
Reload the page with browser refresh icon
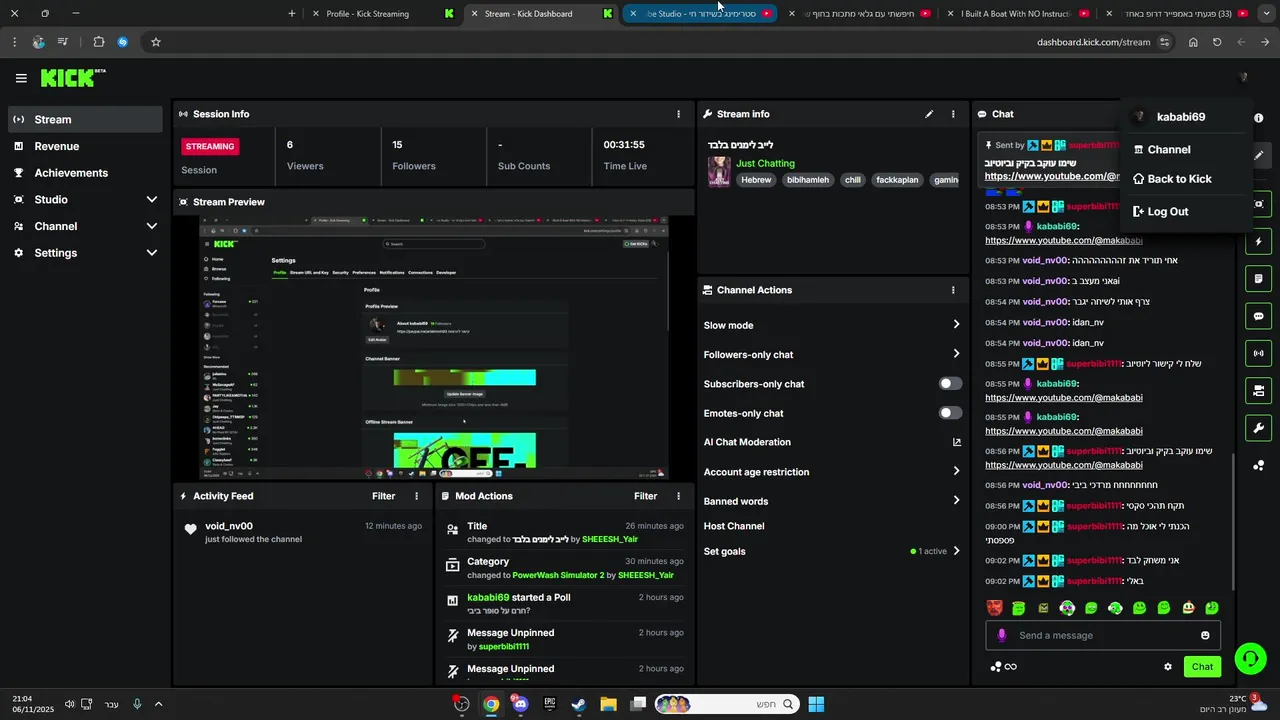point(1217,42)
